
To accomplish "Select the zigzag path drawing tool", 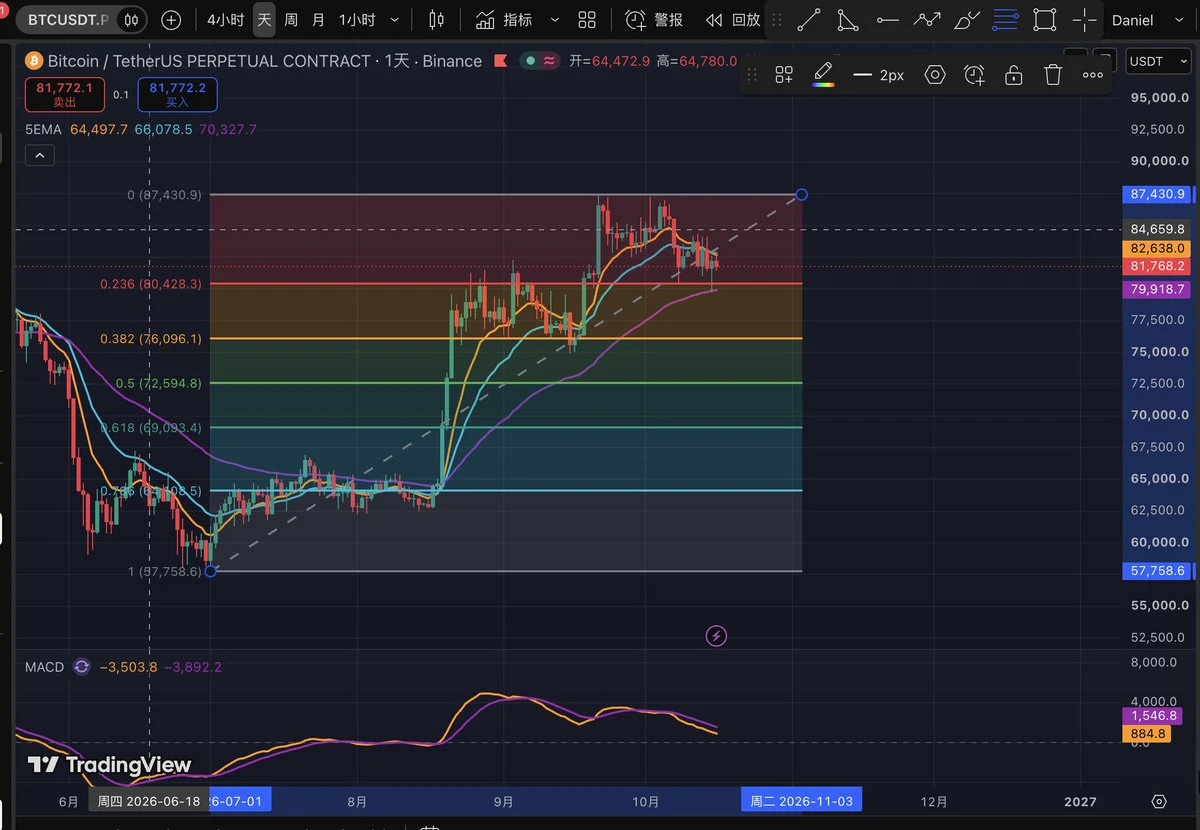I will click(927, 20).
